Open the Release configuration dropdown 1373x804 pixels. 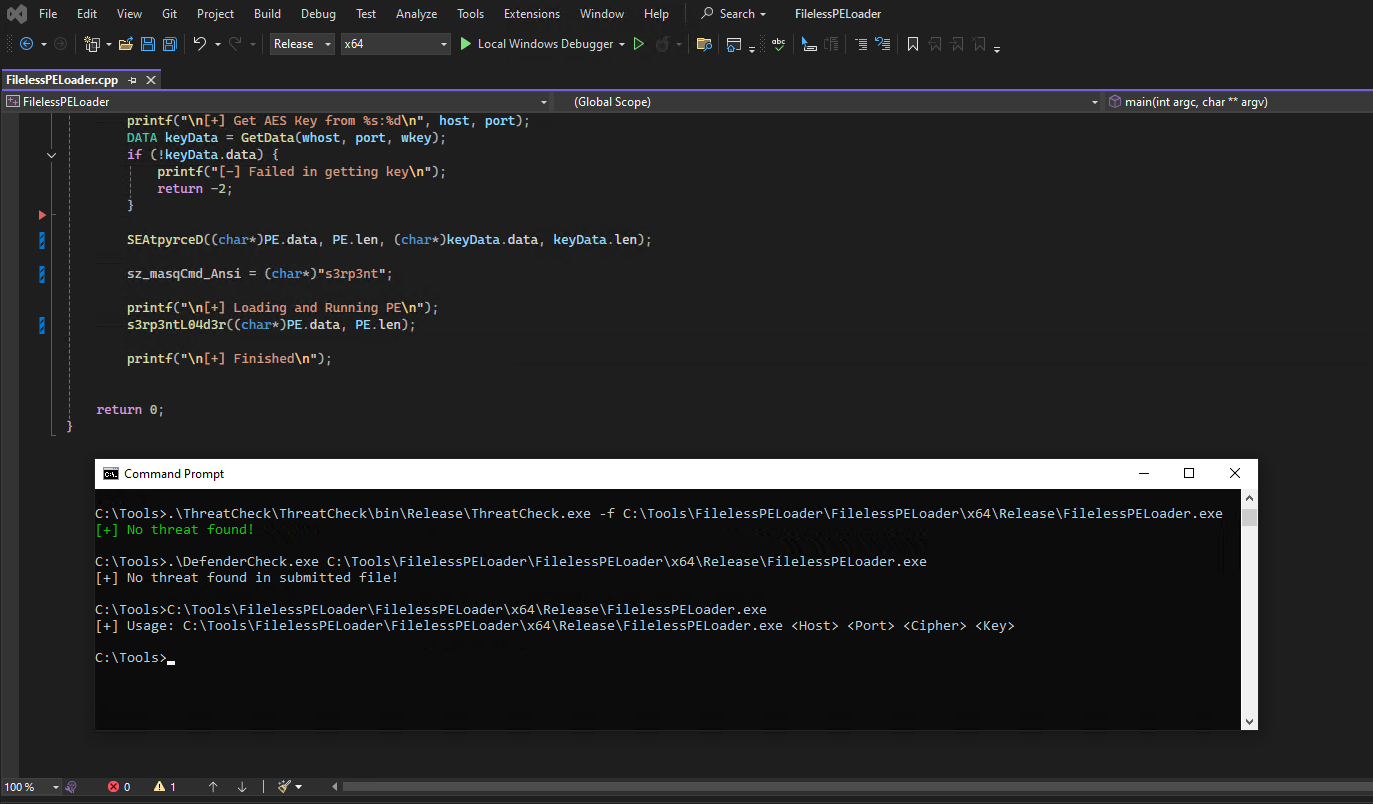(304, 44)
